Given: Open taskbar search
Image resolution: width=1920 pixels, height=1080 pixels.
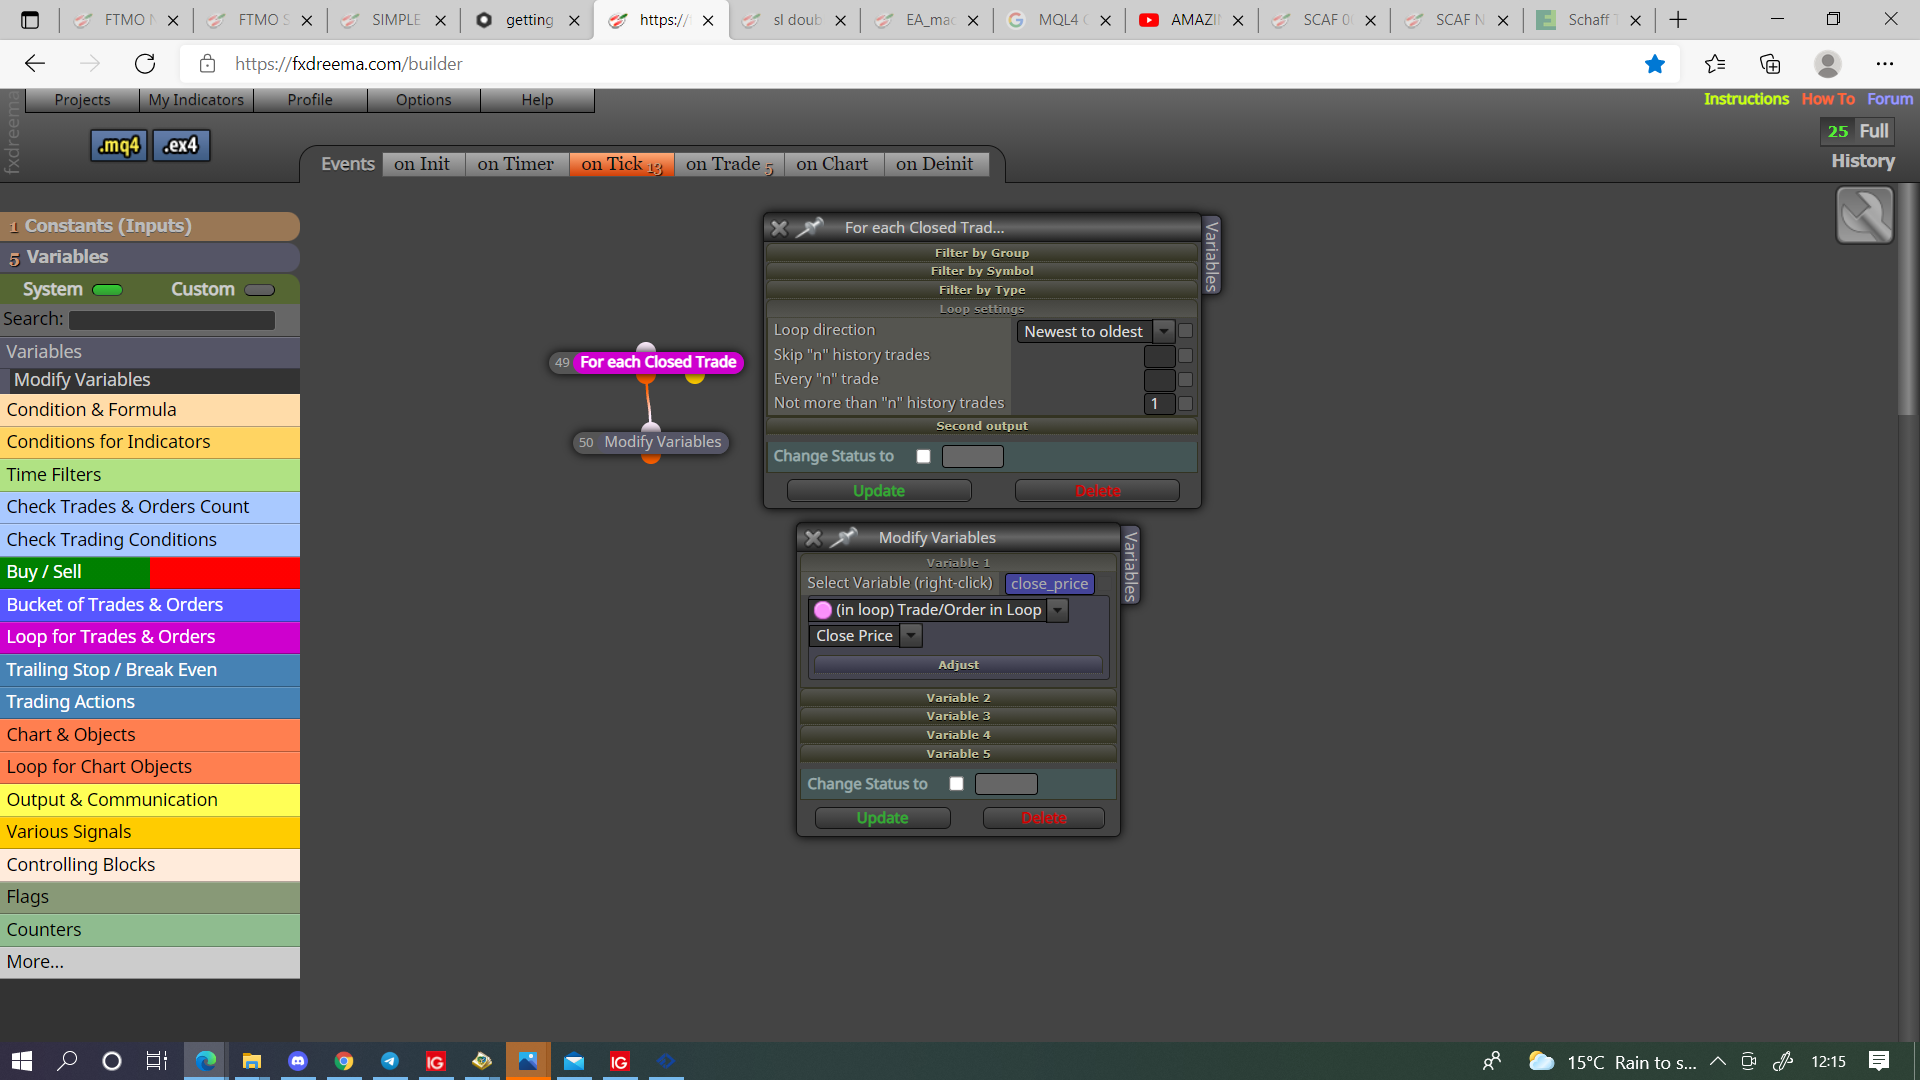Looking at the screenshot, I should 67,1061.
